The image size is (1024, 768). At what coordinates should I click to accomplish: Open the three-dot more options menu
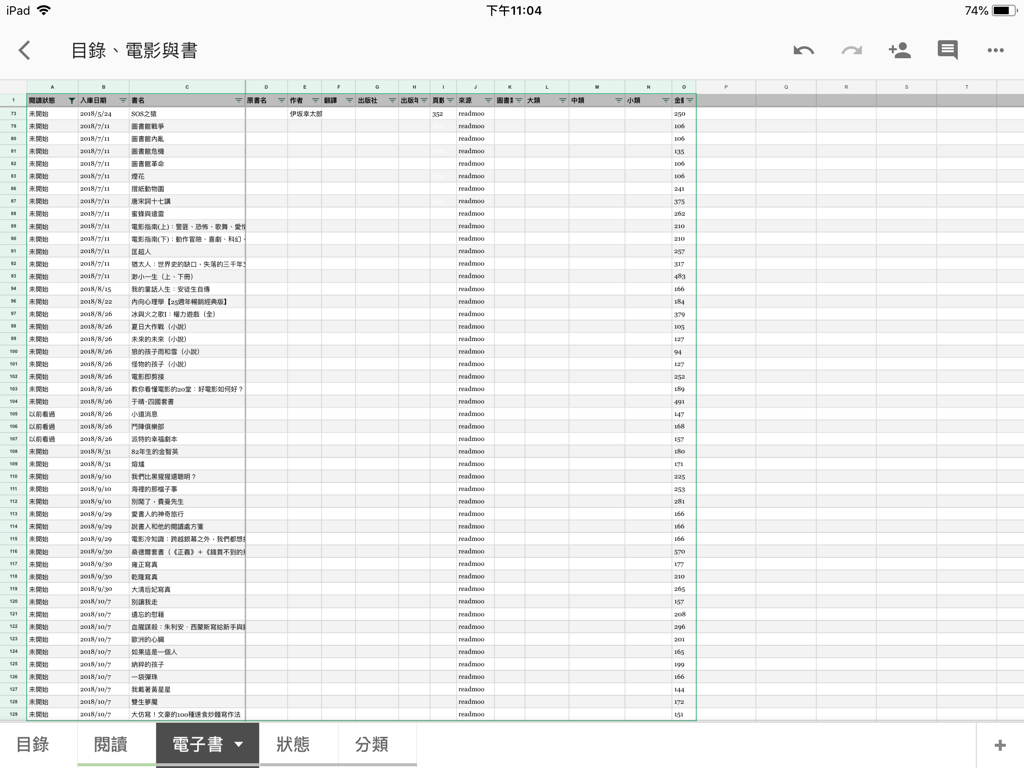[x=995, y=50]
